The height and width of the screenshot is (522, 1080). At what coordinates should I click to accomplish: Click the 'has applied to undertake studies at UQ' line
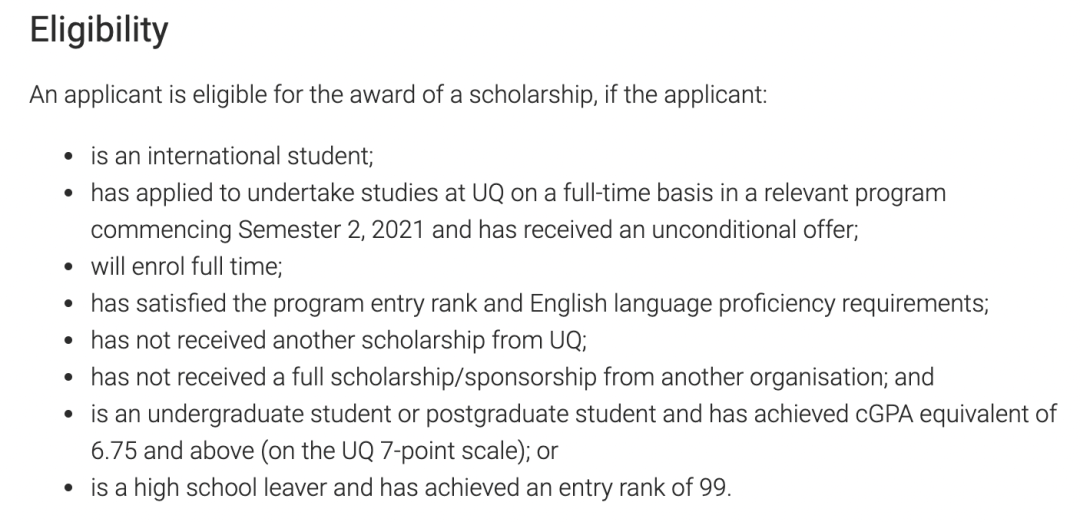coord(518,194)
